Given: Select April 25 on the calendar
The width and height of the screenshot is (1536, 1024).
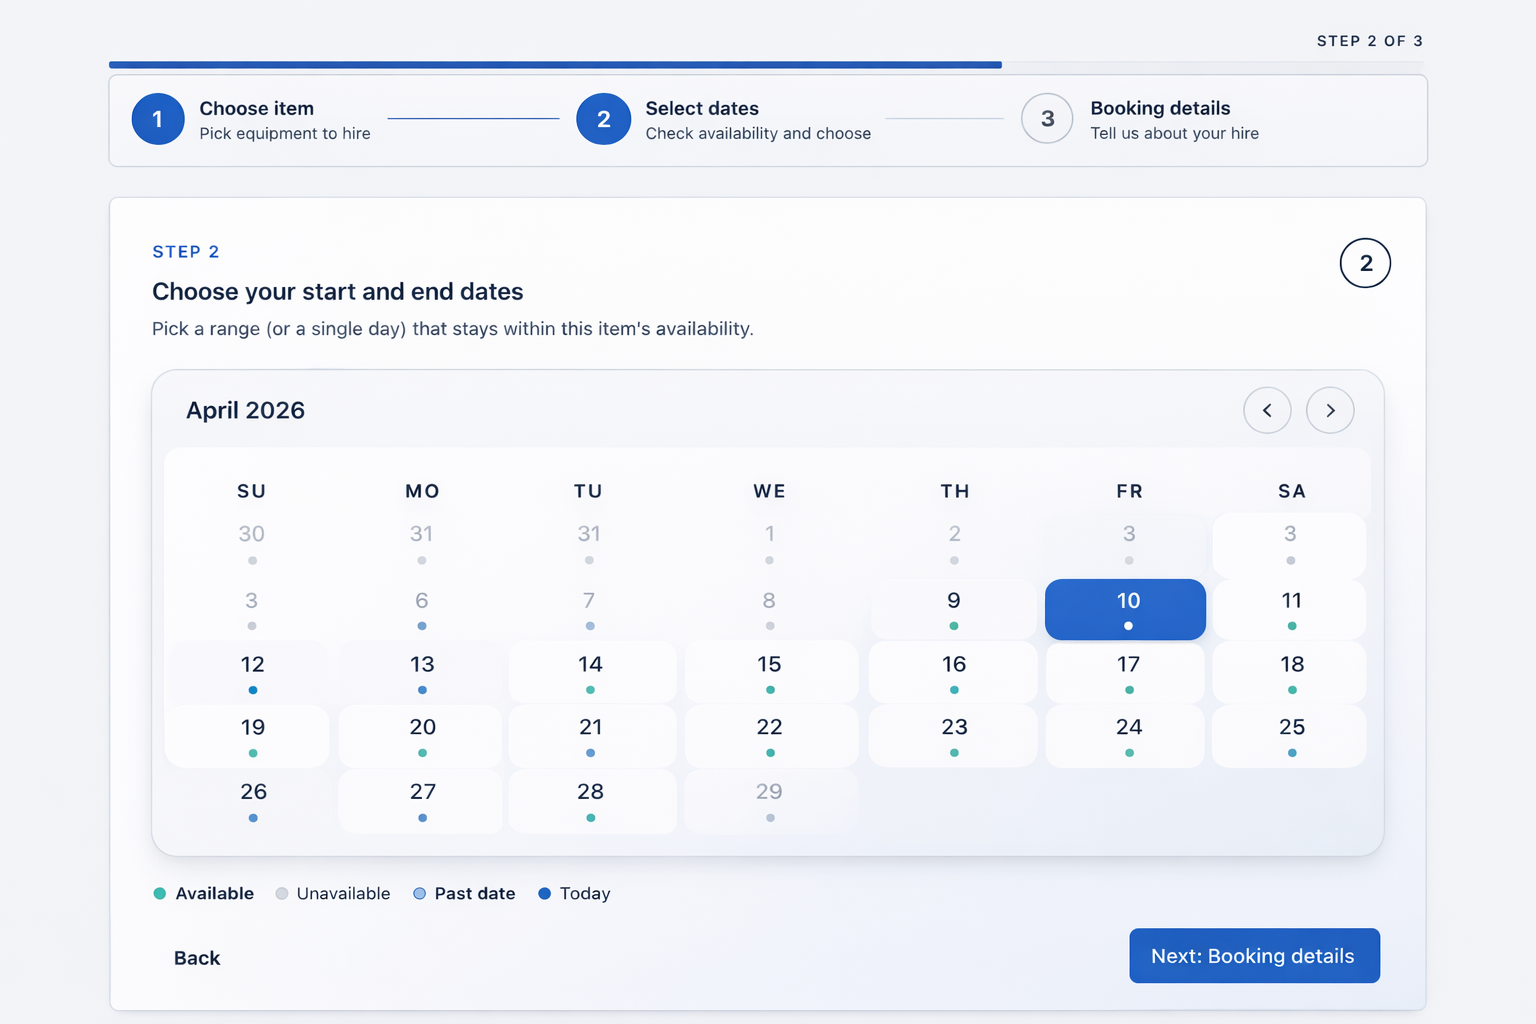Looking at the screenshot, I should tap(1291, 735).
